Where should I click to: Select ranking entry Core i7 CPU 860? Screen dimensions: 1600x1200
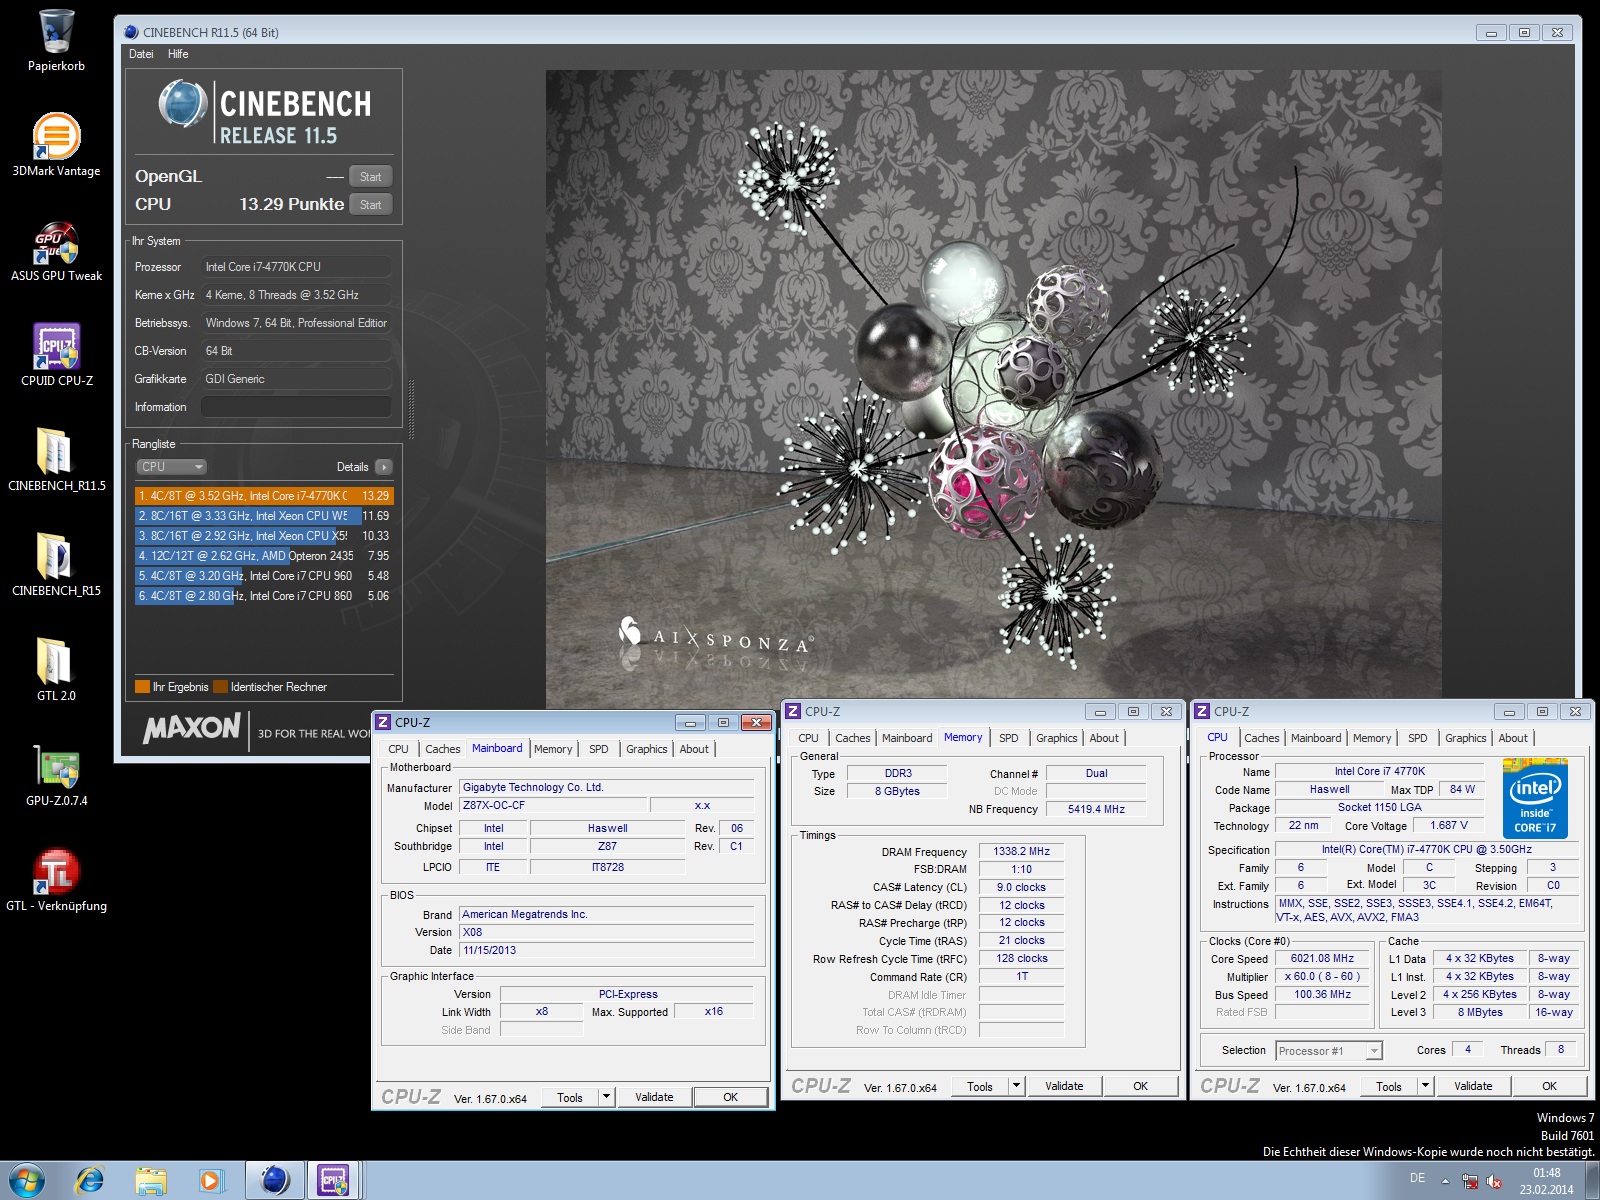click(264, 596)
